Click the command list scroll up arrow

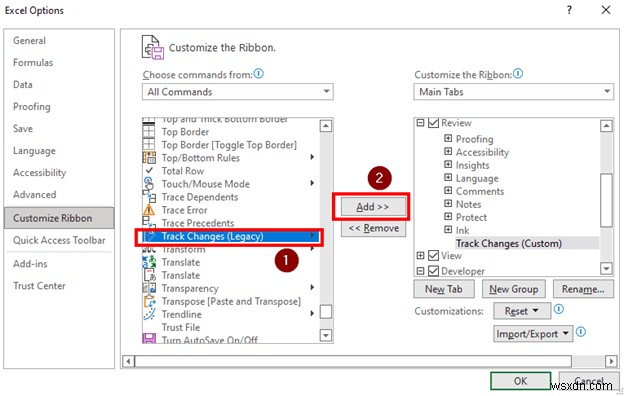pyautogui.click(x=326, y=126)
